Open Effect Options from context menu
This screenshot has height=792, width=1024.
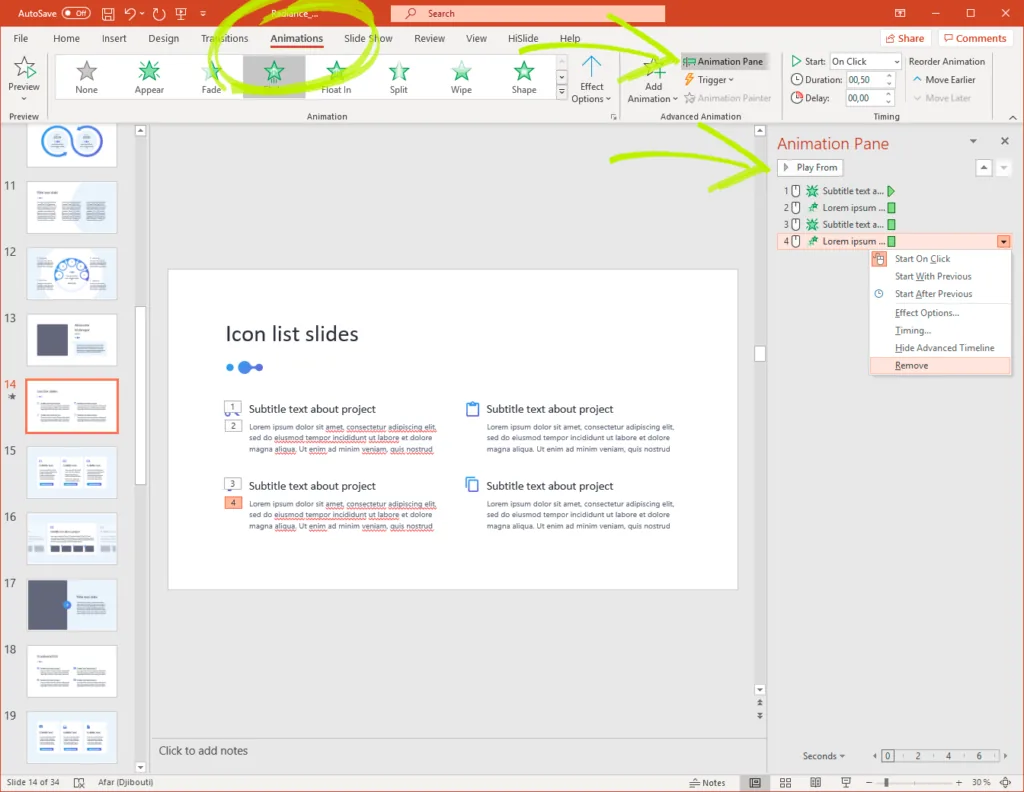pyautogui.click(x=940, y=313)
